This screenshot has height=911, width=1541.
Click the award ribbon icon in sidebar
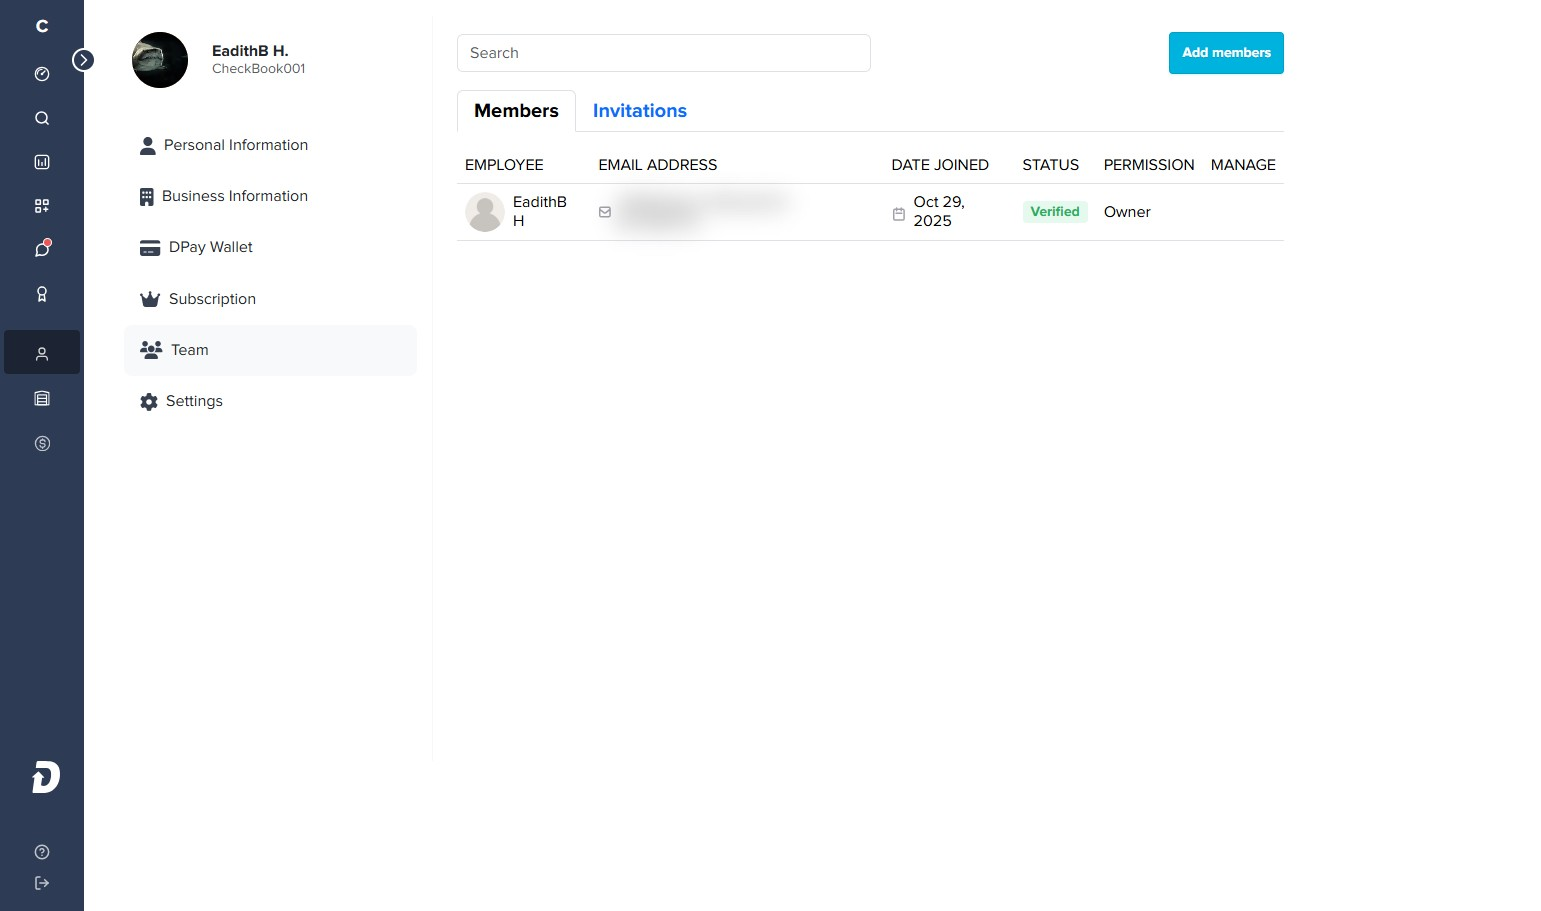coord(42,294)
